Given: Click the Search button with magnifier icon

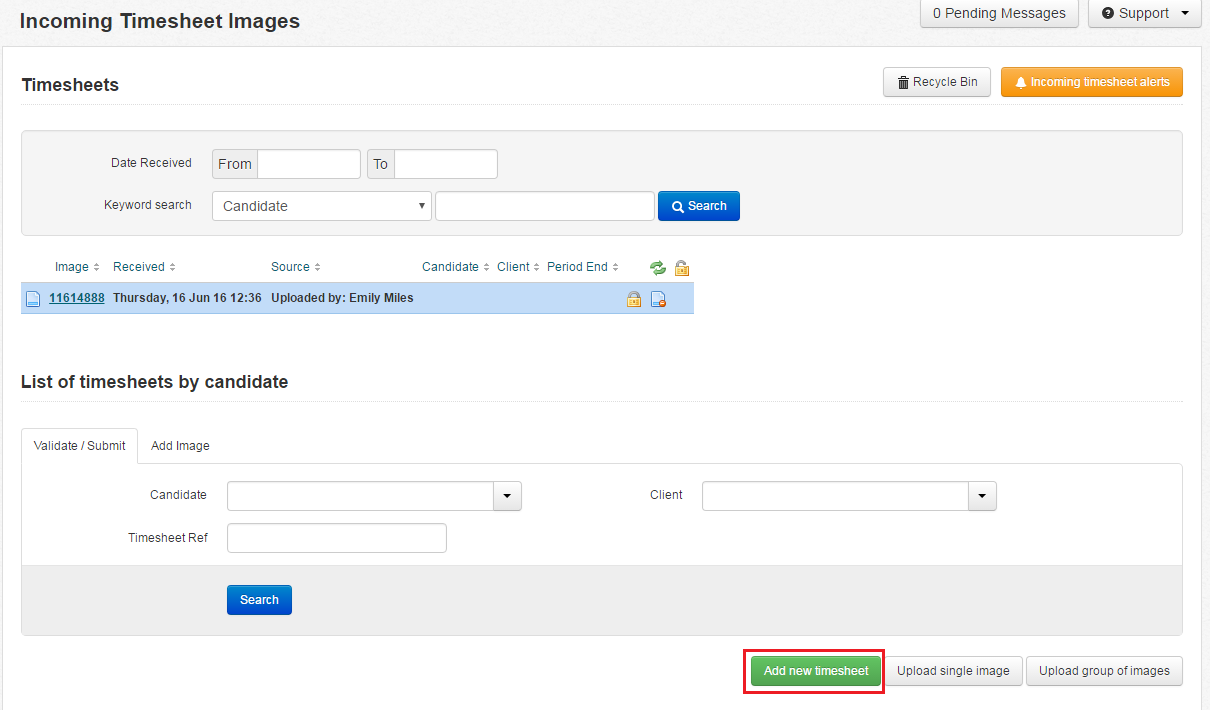Looking at the screenshot, I should [x=699, y=206].
